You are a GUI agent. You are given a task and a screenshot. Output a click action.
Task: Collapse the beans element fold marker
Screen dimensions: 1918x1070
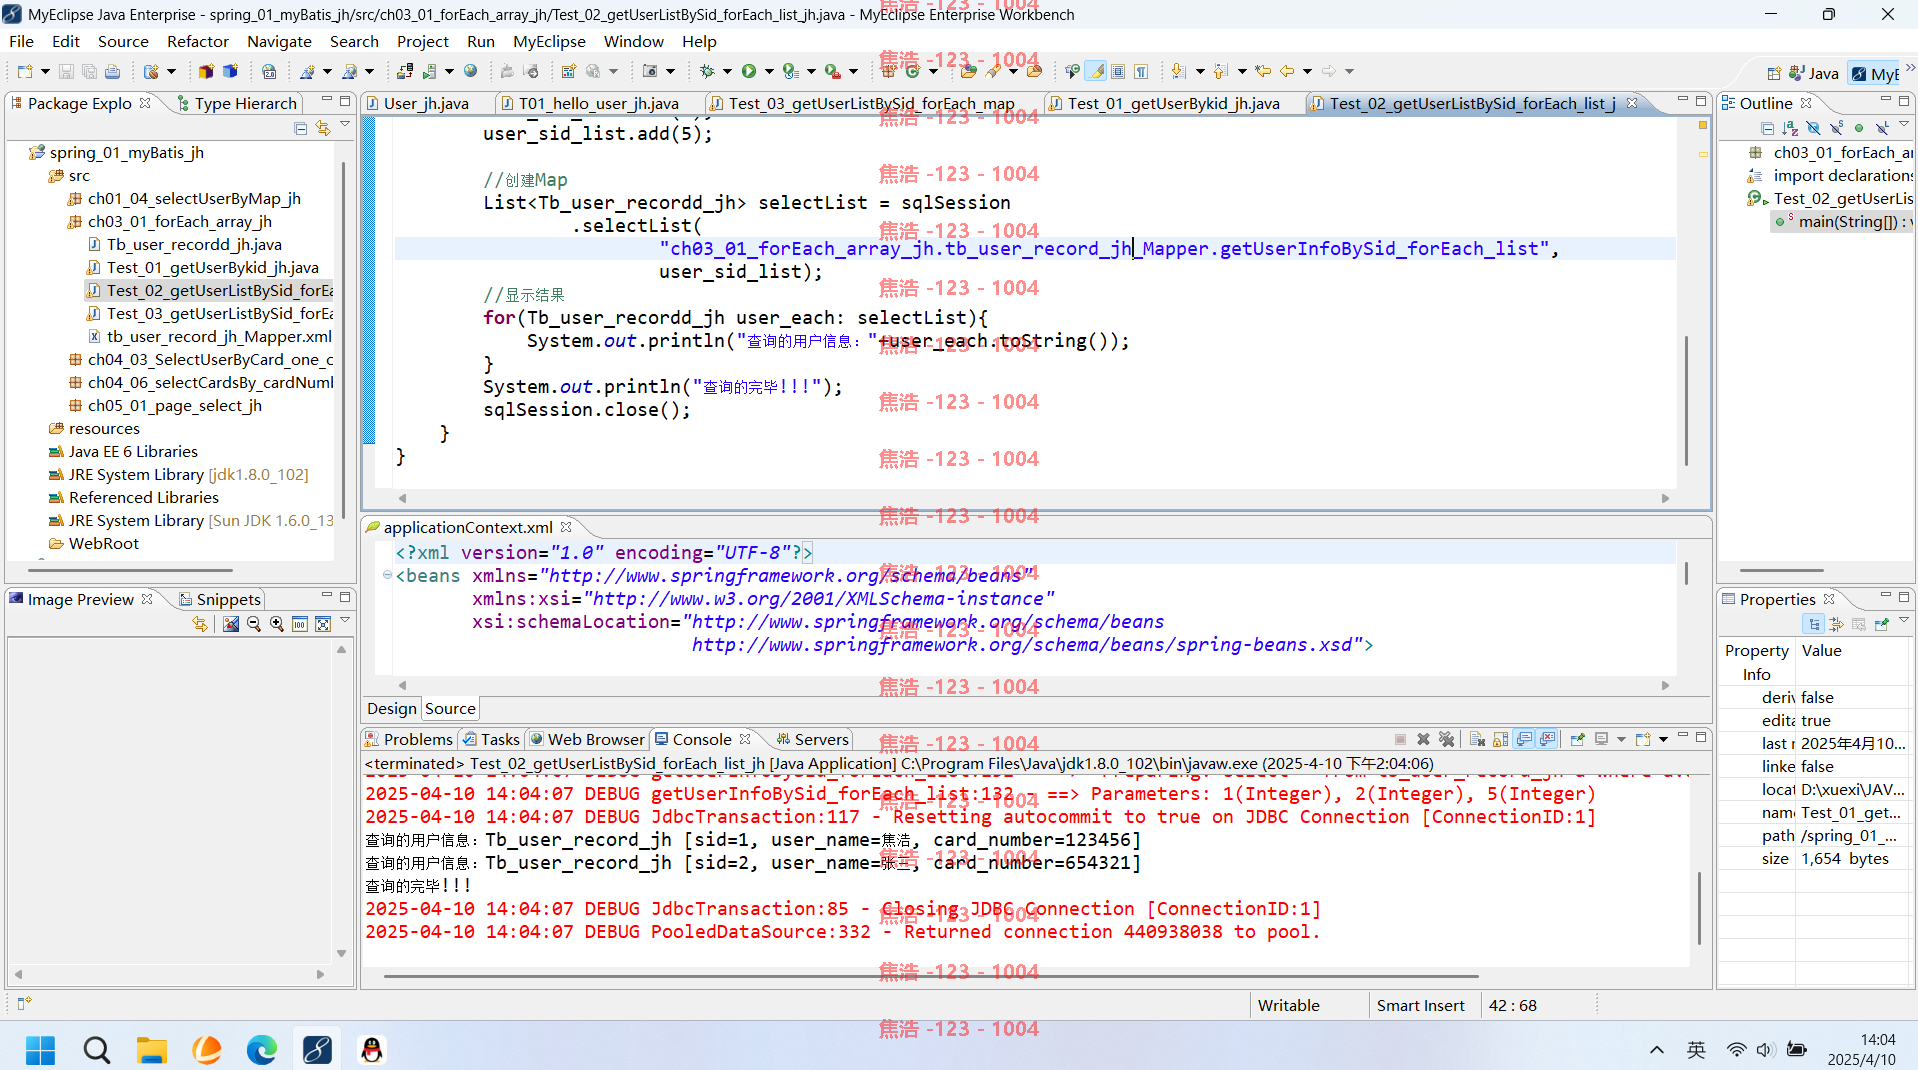coord(387,575)
